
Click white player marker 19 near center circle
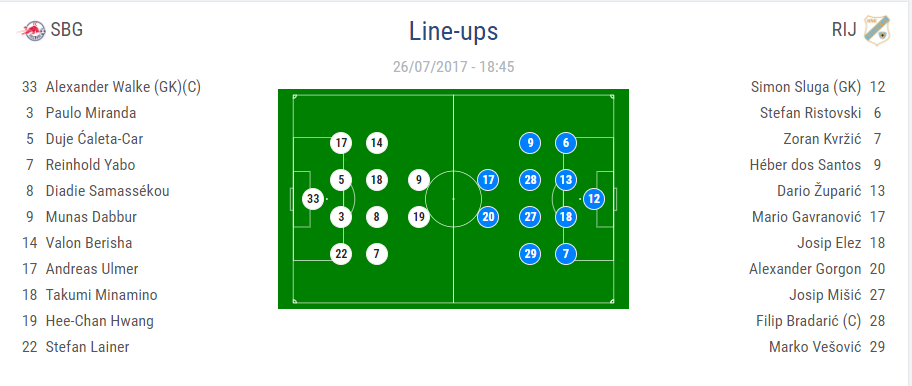419,217
